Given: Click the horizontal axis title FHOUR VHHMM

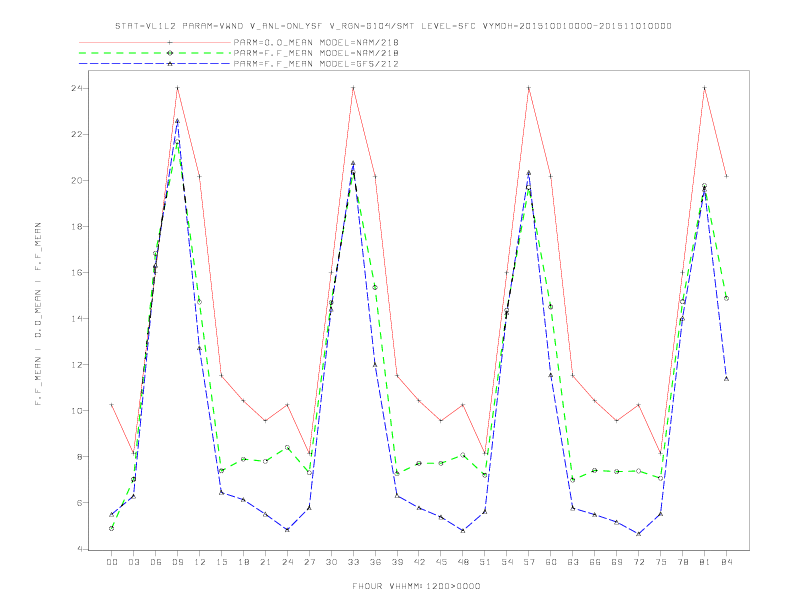Looking at the screenshot, I should (416, 586).
